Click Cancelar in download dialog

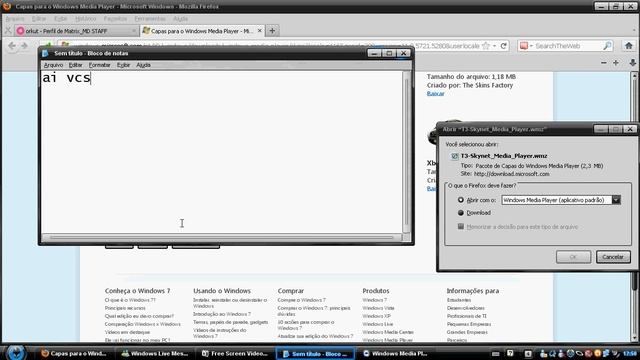613,257
